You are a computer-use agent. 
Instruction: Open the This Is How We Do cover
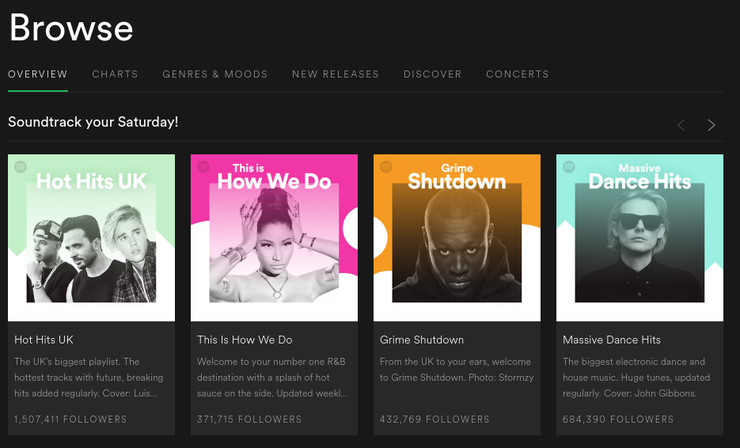(274, 238)
